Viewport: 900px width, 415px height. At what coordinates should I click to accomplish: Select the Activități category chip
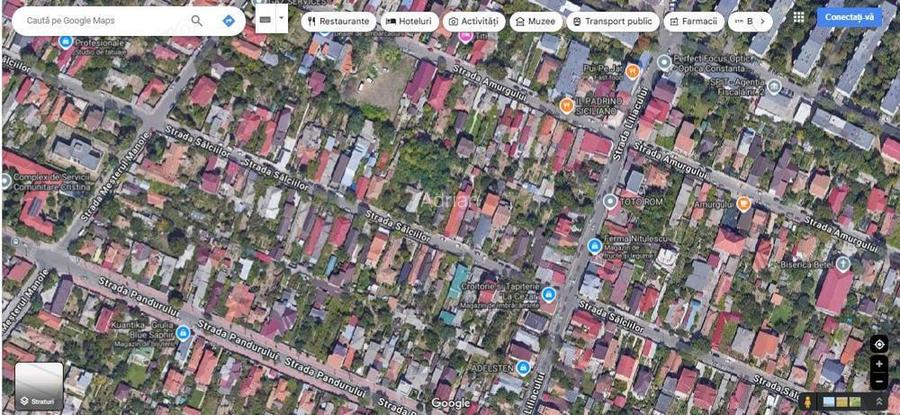click(x=474, y=22)
